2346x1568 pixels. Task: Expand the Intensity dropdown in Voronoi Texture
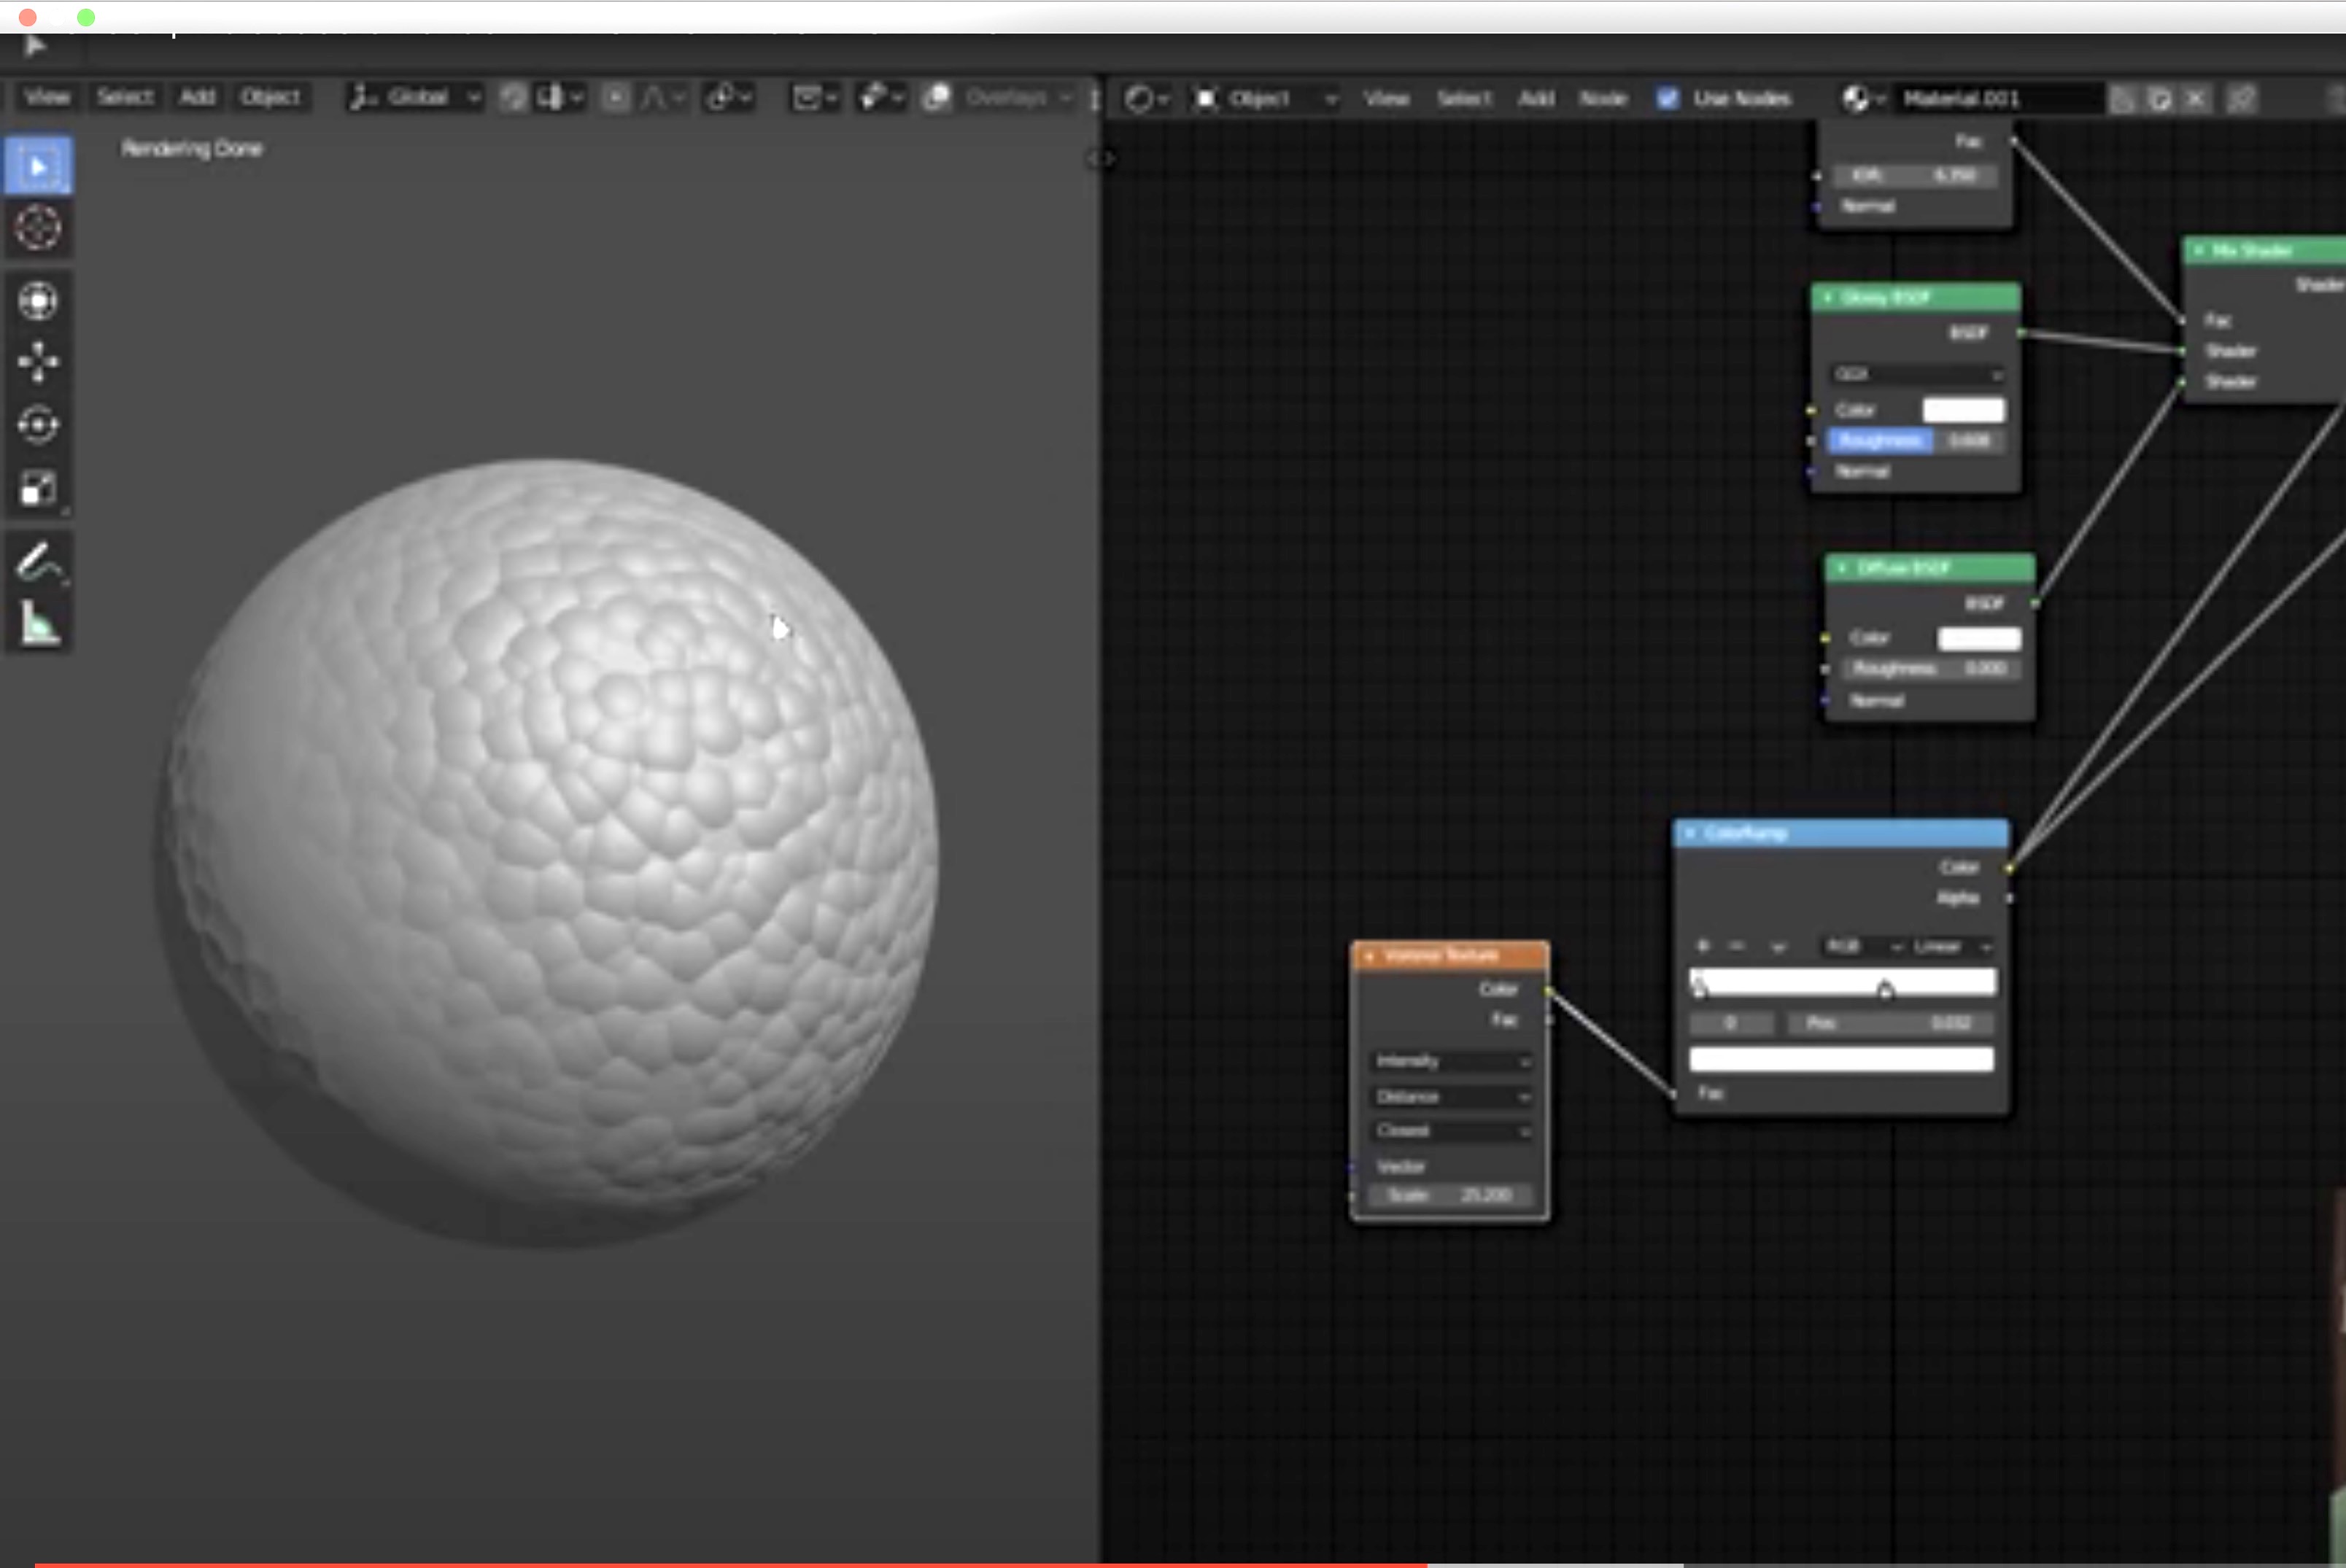(1451, 1061)
